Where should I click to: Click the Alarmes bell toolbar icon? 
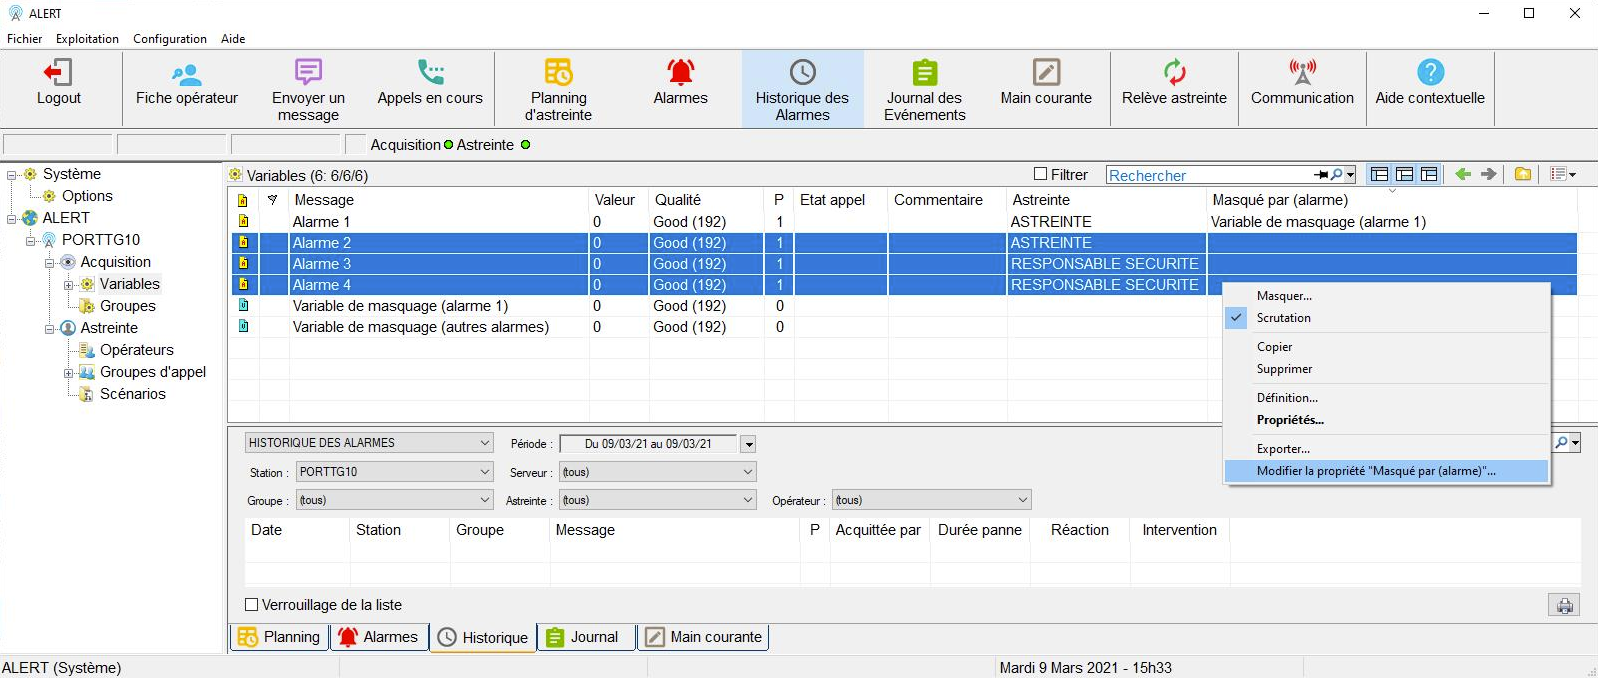pyautogui.click(x=680, y=73)
